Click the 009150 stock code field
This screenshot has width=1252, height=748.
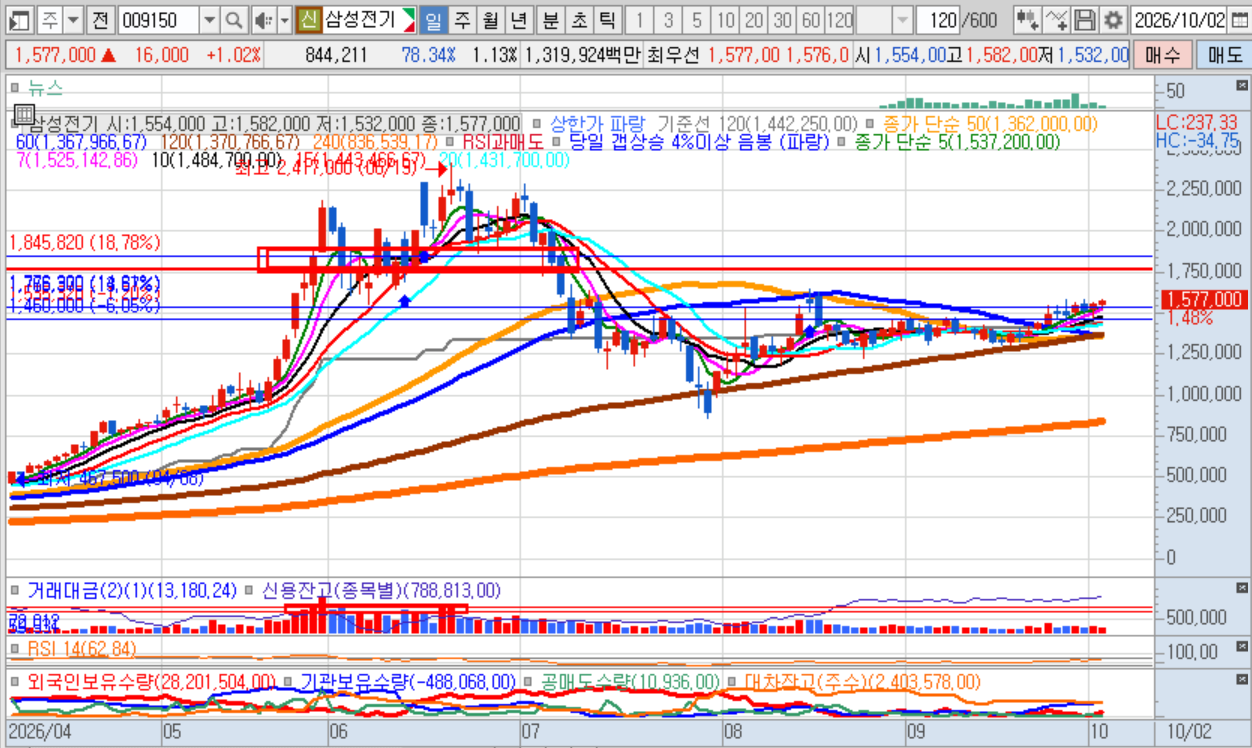[x=158, y=19]
